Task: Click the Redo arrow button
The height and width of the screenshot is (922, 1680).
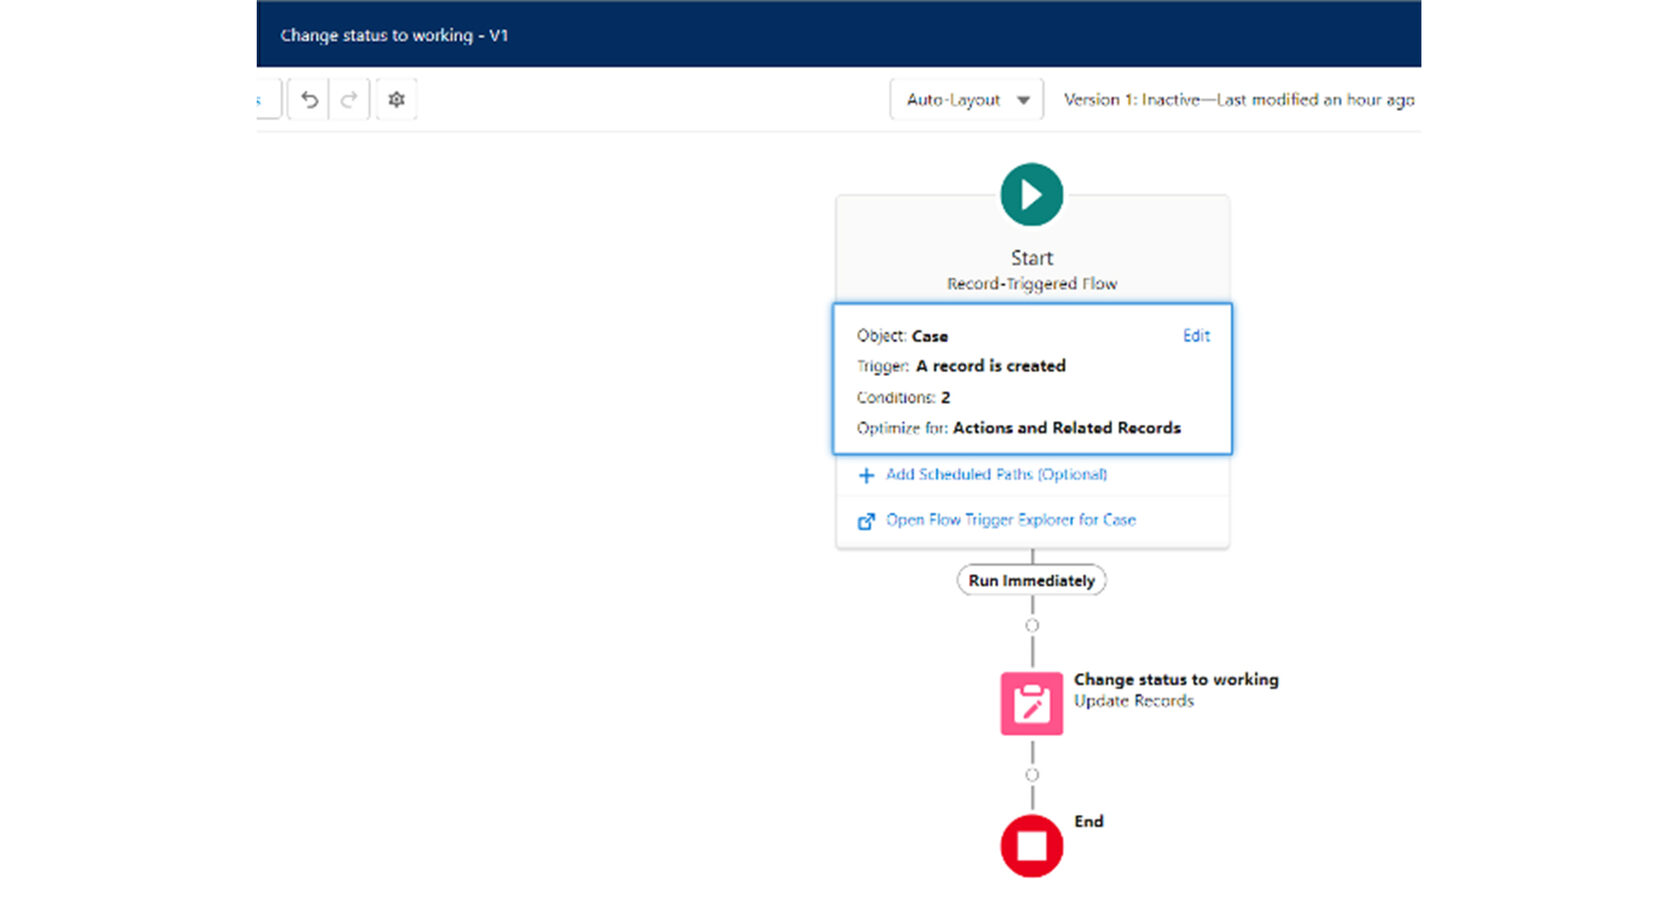Action: (x=349, y=100)
